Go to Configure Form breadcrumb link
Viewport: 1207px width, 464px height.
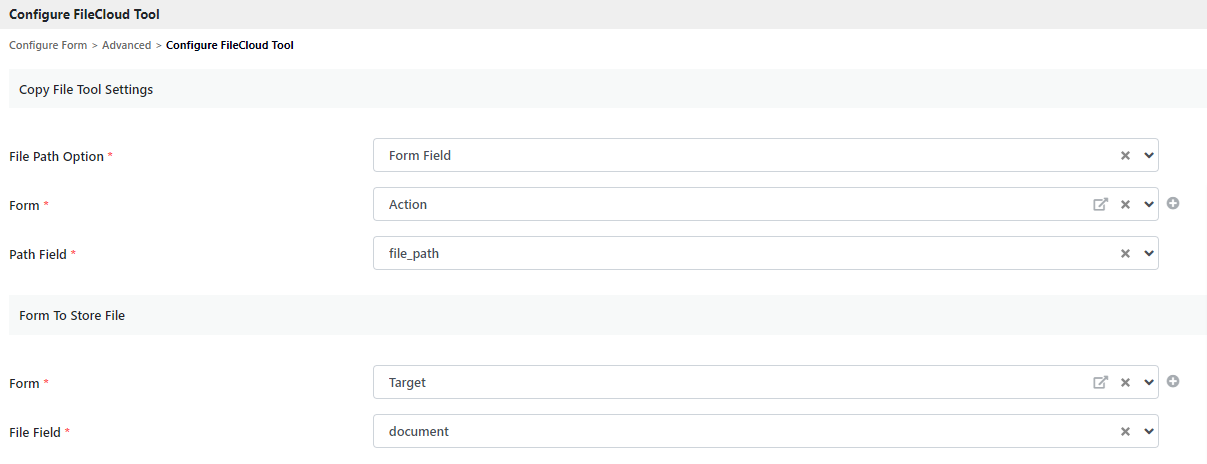pyautogui.click(x=48, y=45)
